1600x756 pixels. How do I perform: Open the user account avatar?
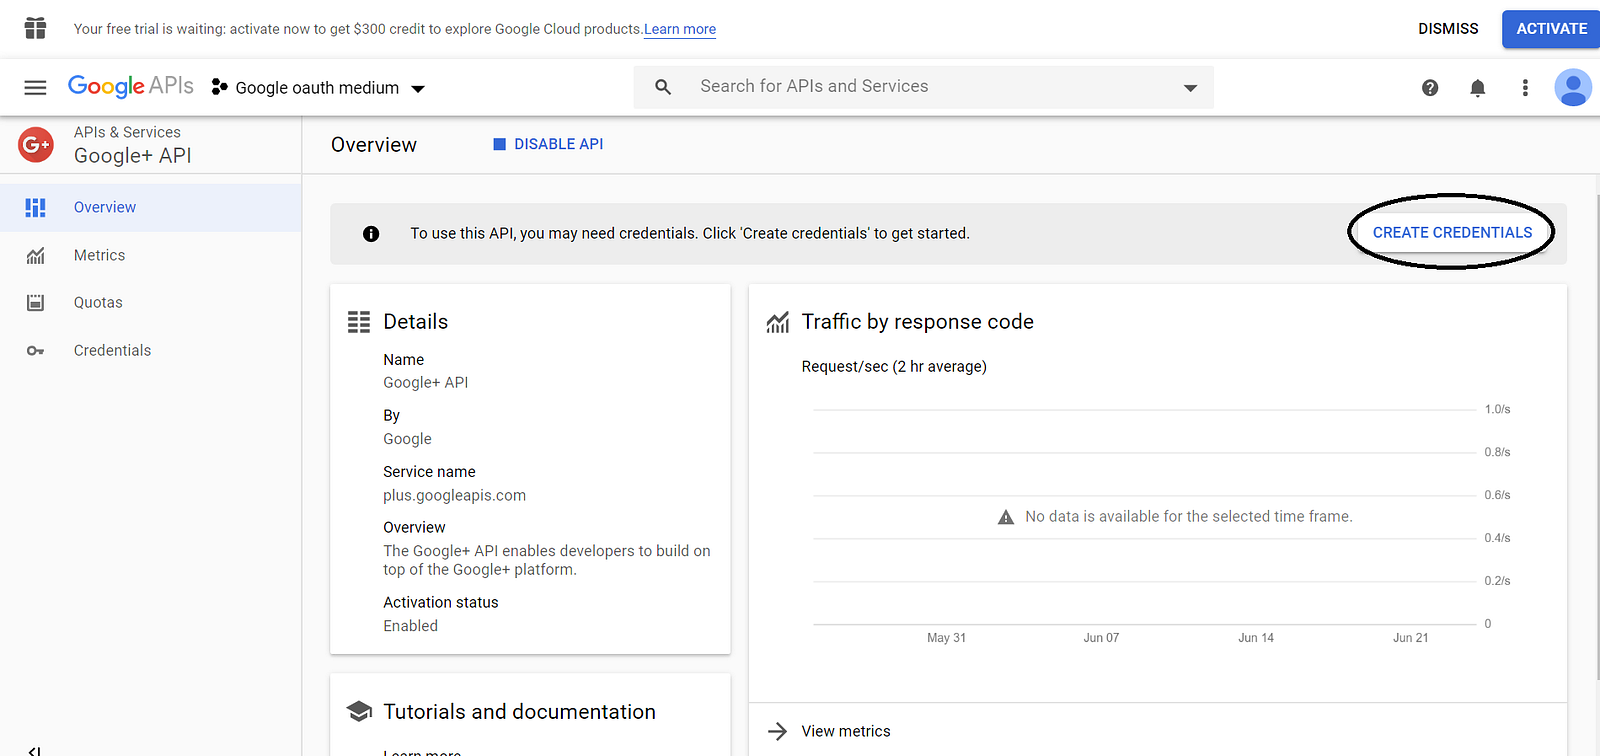tap(1573, 88)
